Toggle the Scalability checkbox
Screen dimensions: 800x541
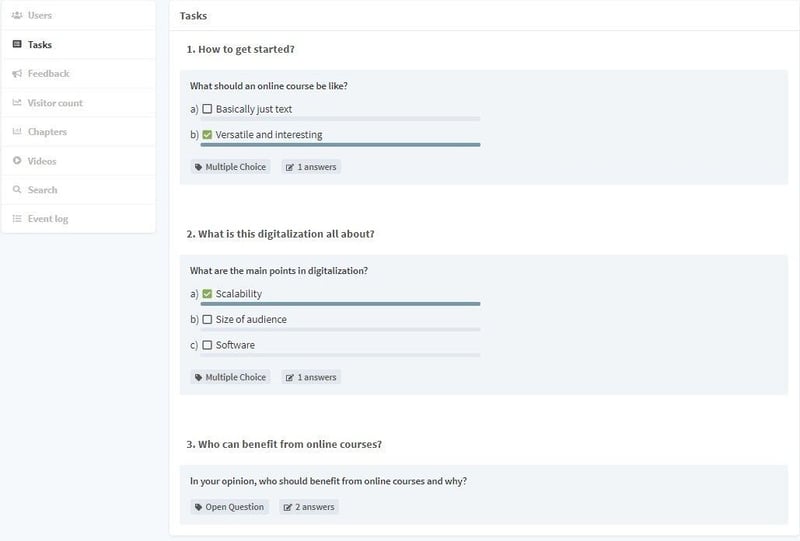[207, 293]
